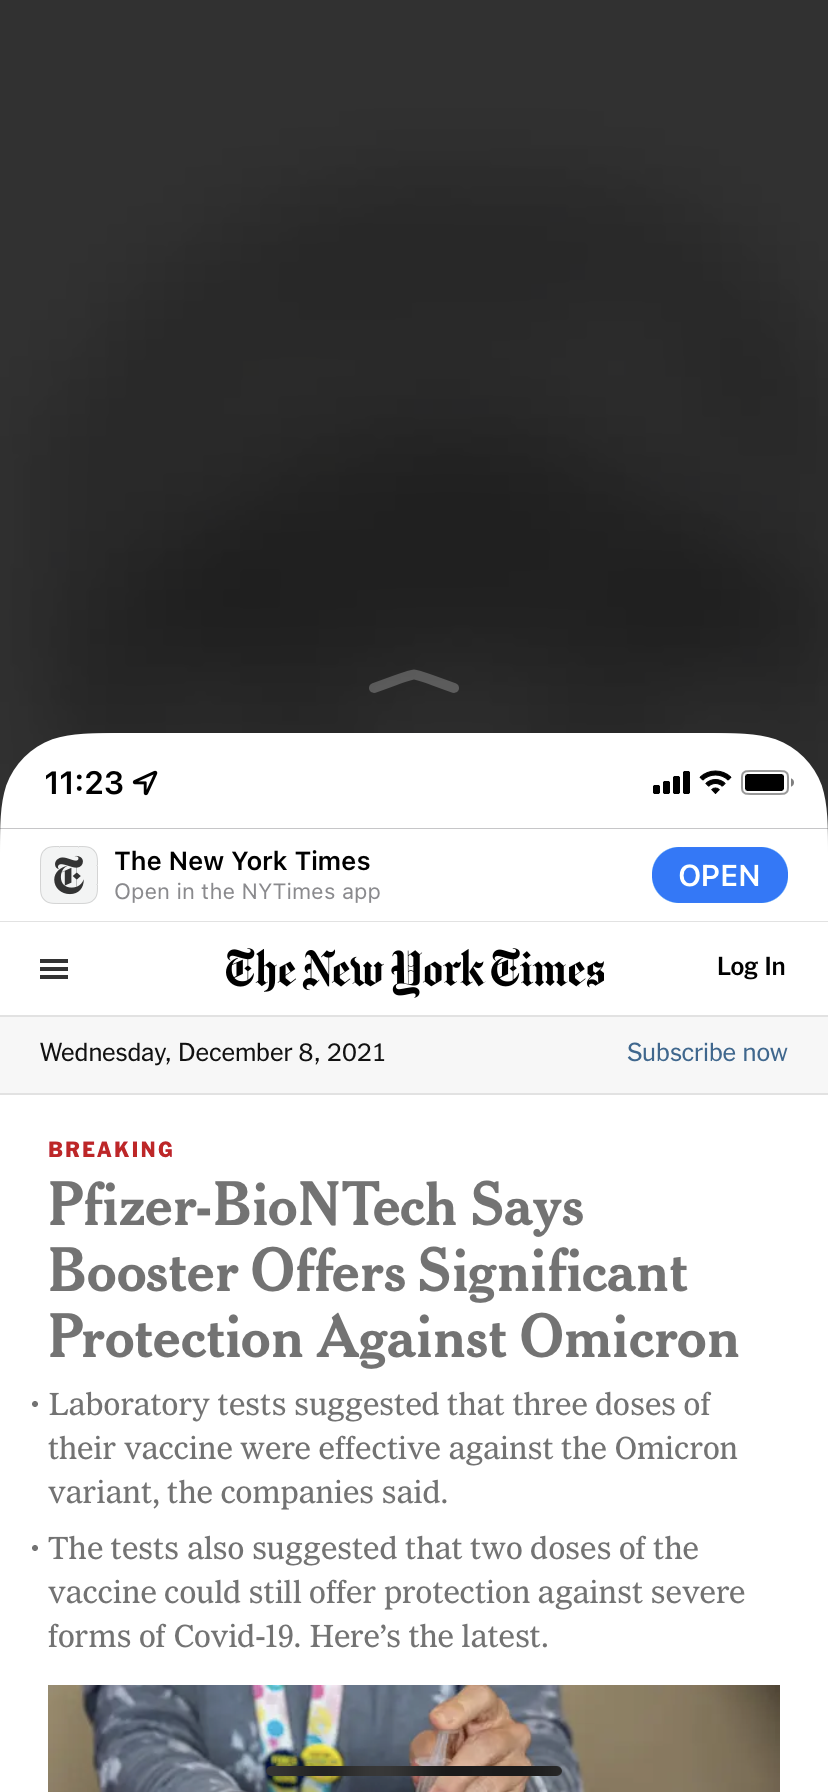
Task: Open The New York Times masthead logo
Action: point(414,970)
